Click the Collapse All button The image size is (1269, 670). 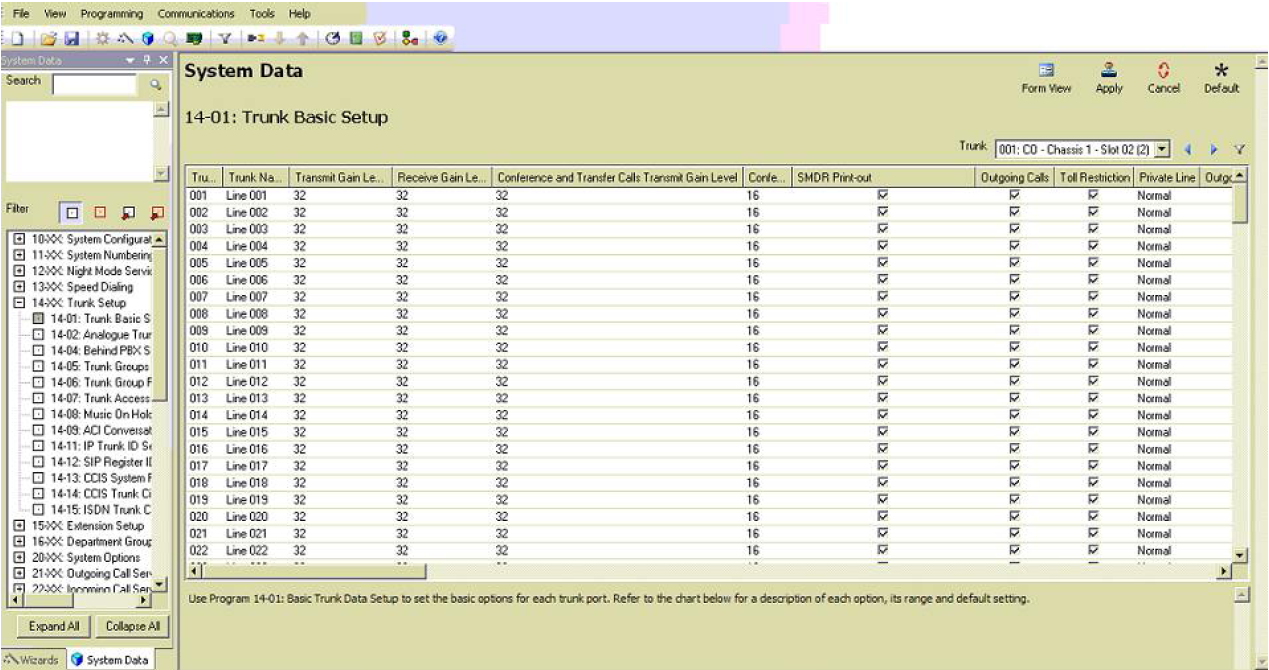[x=132, y=627]
